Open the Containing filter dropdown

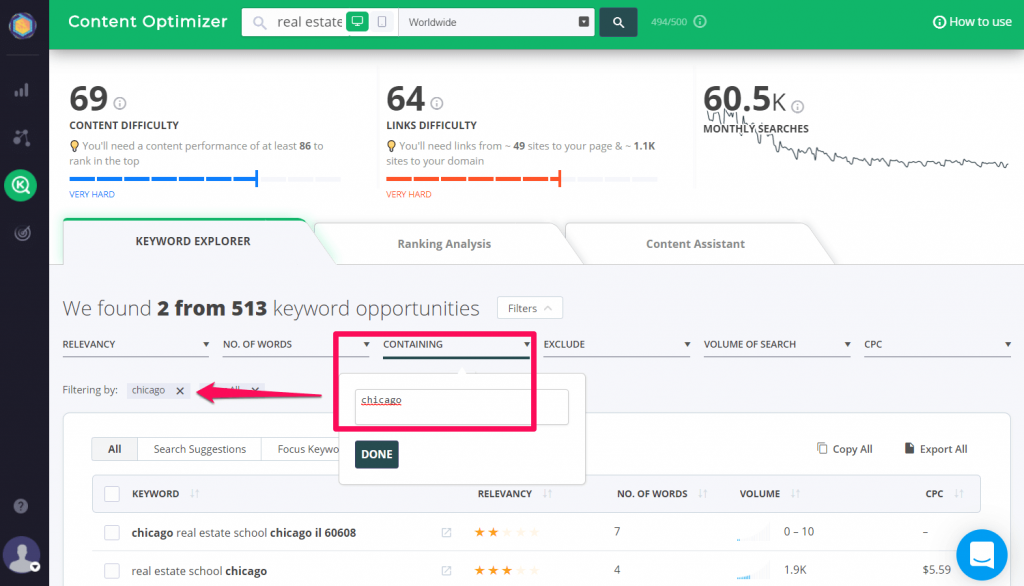[x=456, y=344]
